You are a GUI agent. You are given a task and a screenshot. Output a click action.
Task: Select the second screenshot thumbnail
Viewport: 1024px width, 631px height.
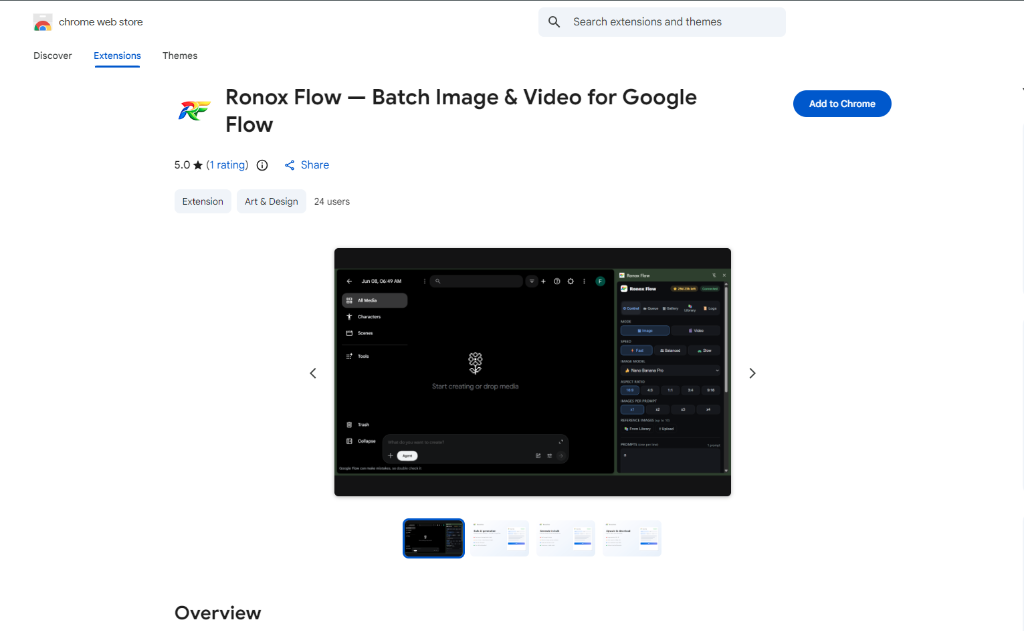pos(500,538)
